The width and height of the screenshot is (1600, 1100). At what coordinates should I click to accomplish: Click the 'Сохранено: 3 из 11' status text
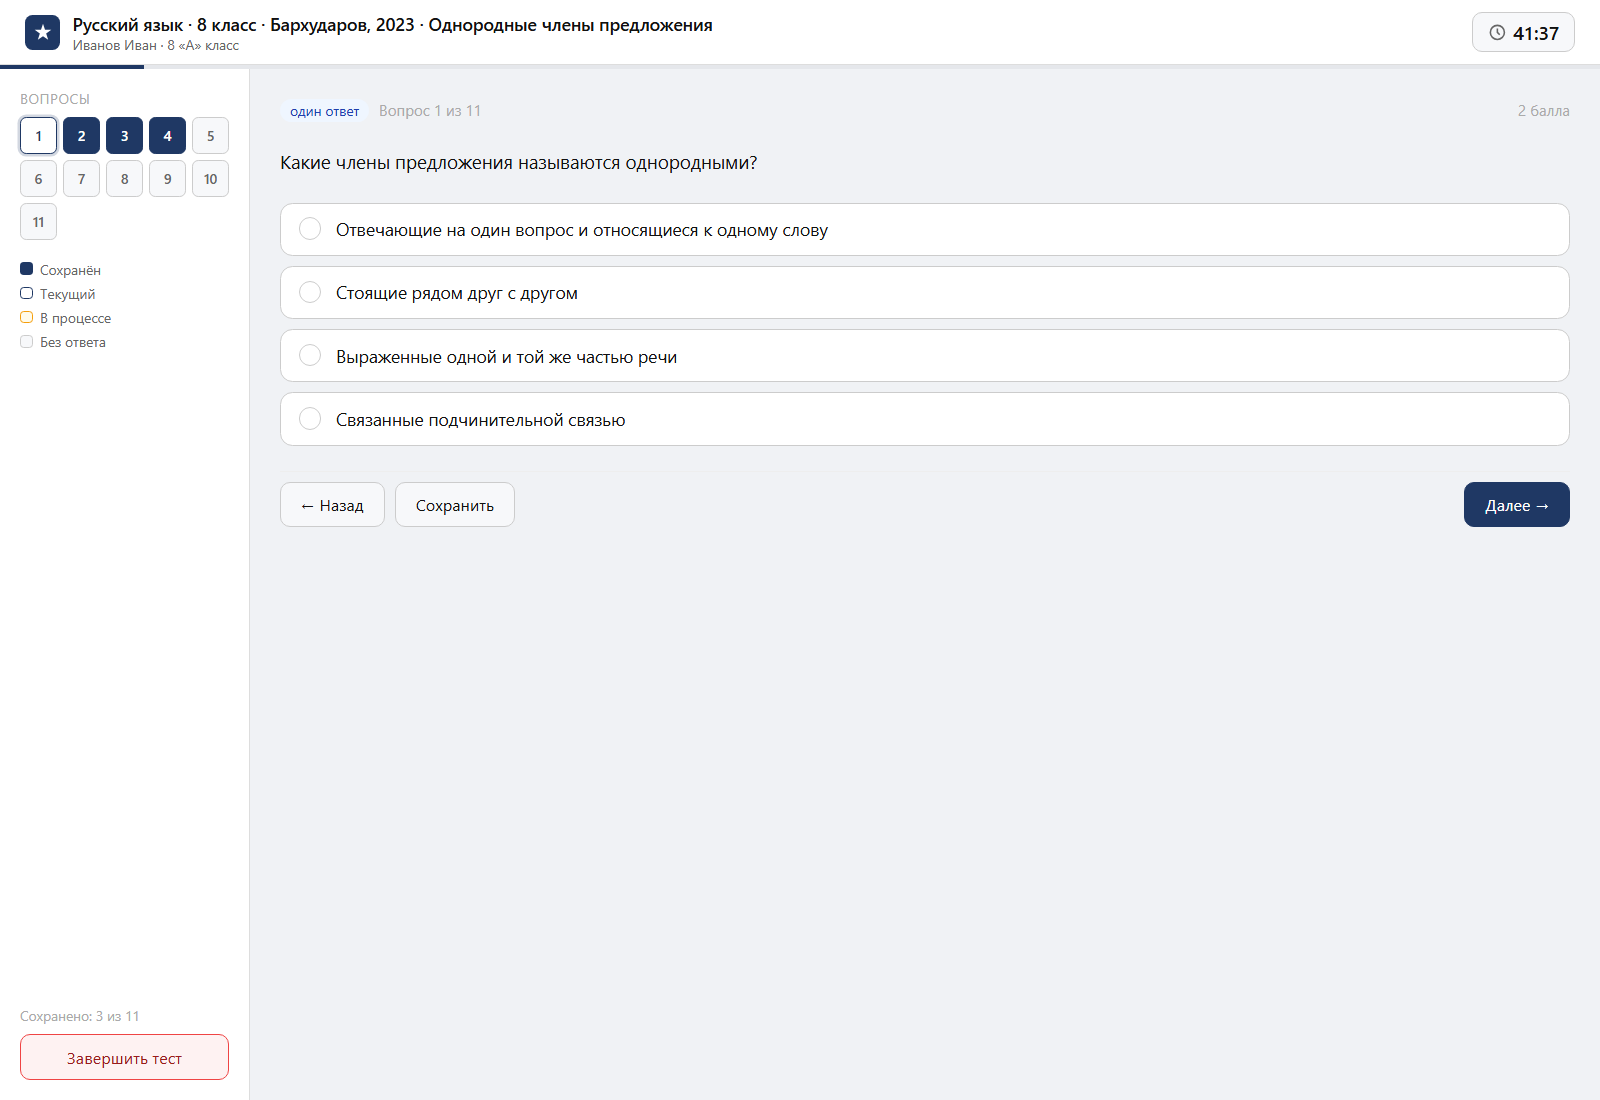coord(80,1016)
